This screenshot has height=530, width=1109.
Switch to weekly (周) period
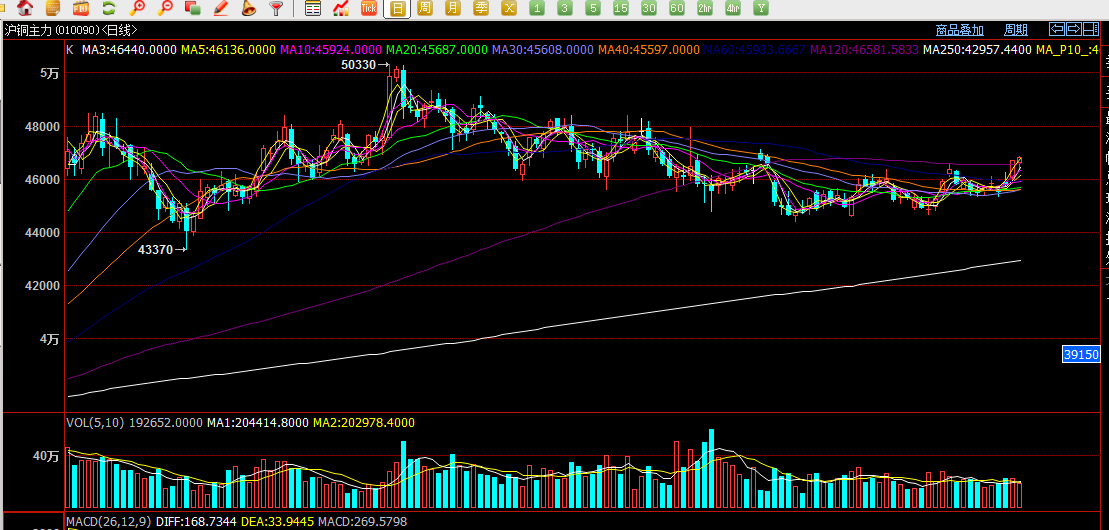[x=425, y=8]
